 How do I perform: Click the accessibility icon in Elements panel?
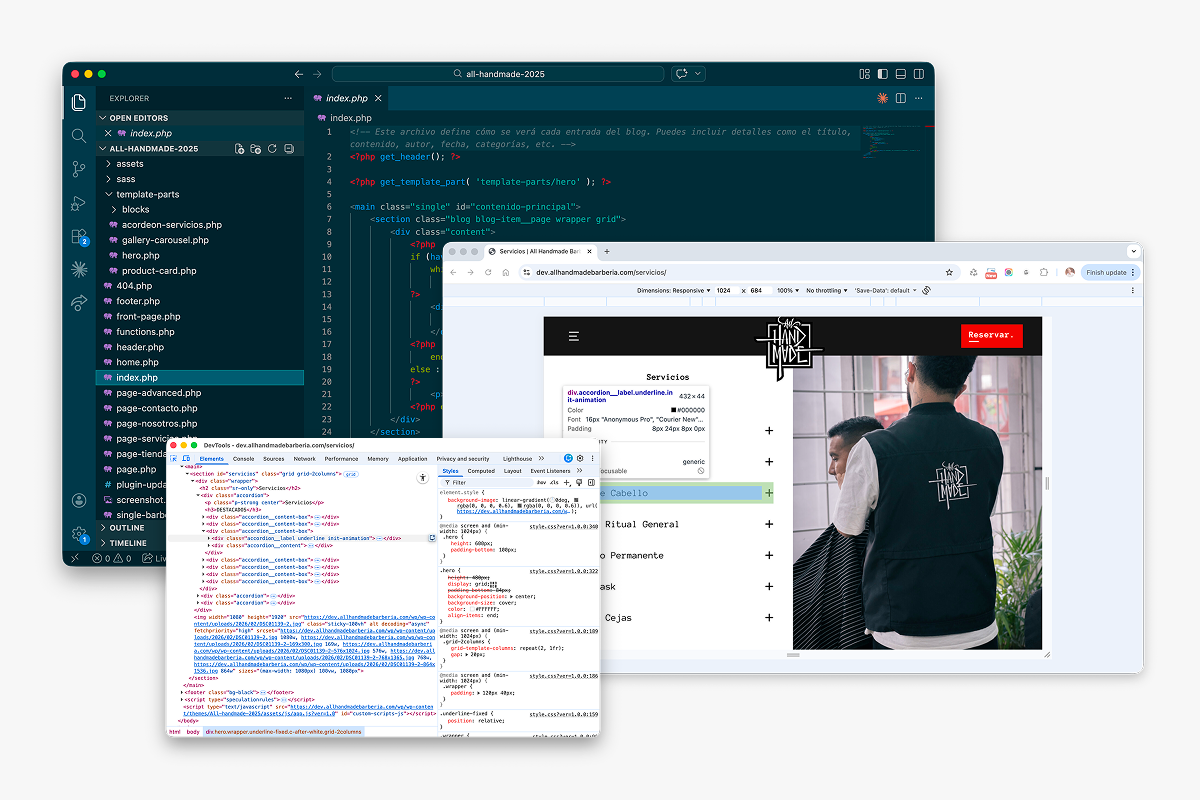[x=423, y=478]
